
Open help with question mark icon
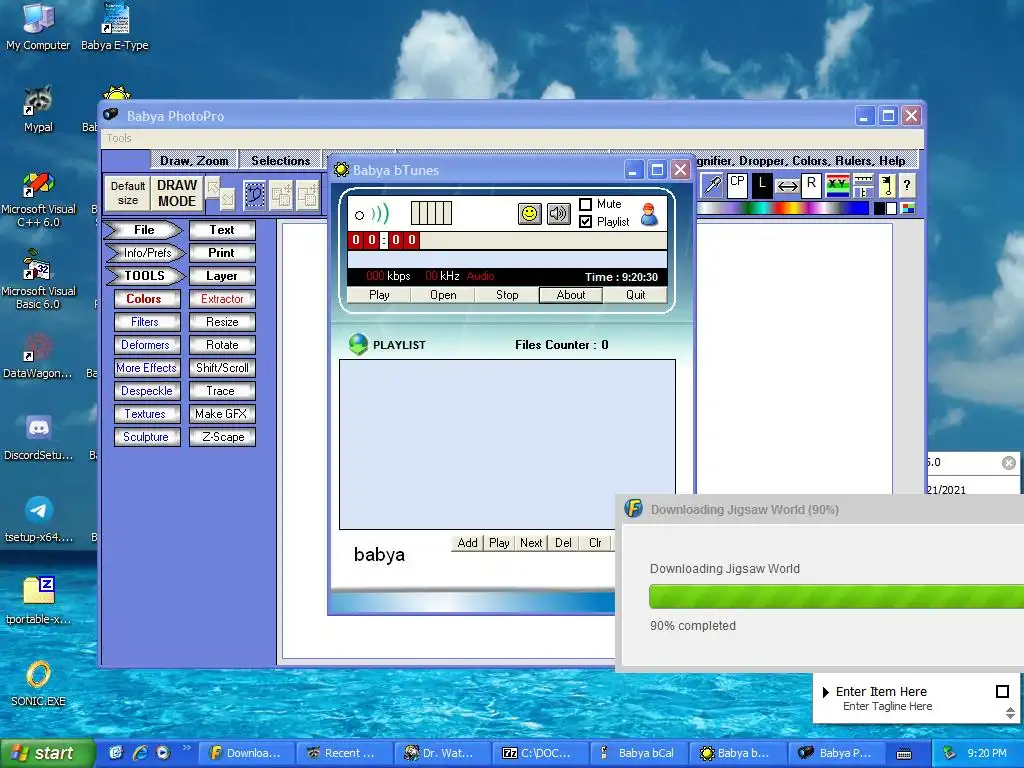(906, 185)
